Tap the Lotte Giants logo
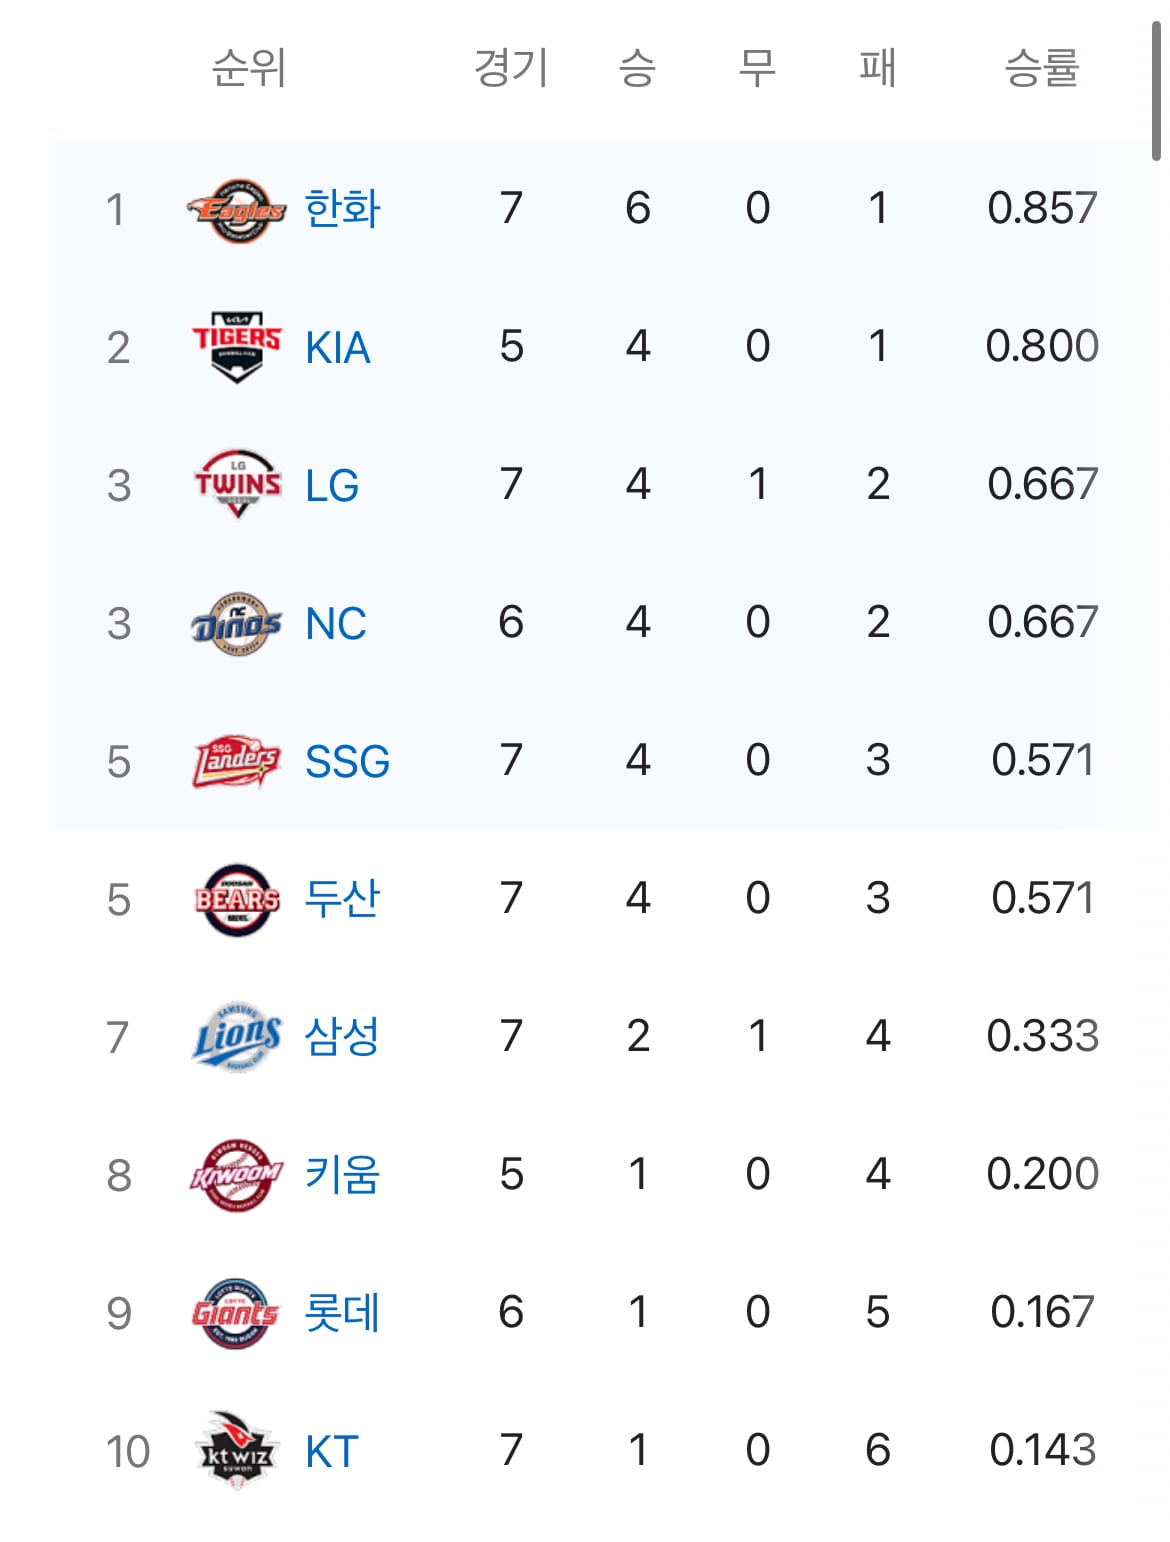 (236, 1313)
